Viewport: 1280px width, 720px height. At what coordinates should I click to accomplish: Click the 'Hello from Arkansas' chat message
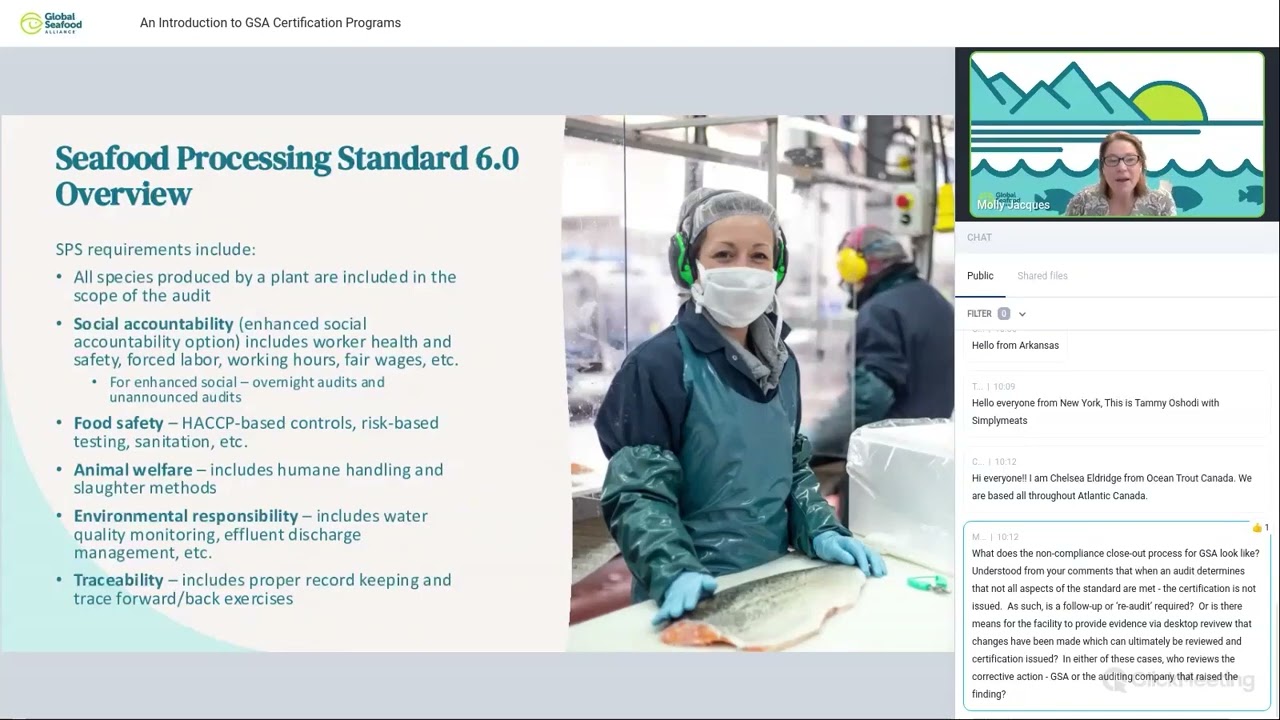1015,346
